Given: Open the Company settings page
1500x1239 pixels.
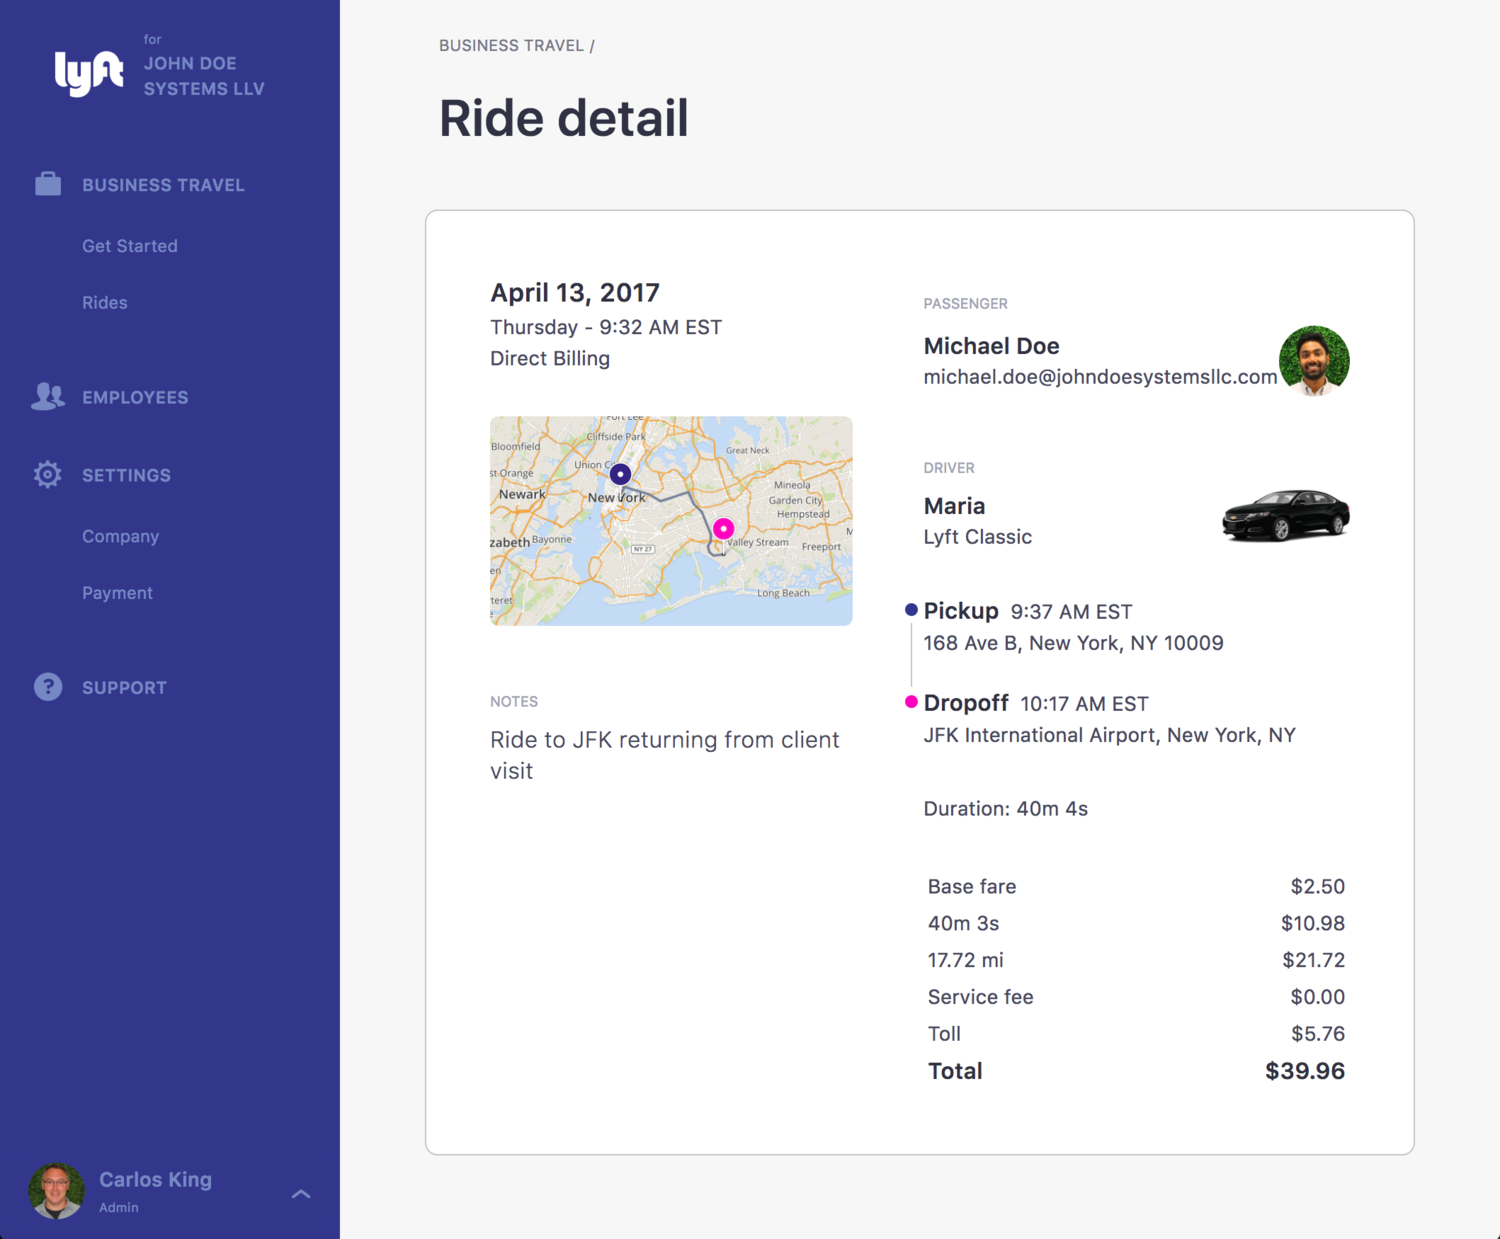Looking at the screenshot, I should [x=120, y=536].
